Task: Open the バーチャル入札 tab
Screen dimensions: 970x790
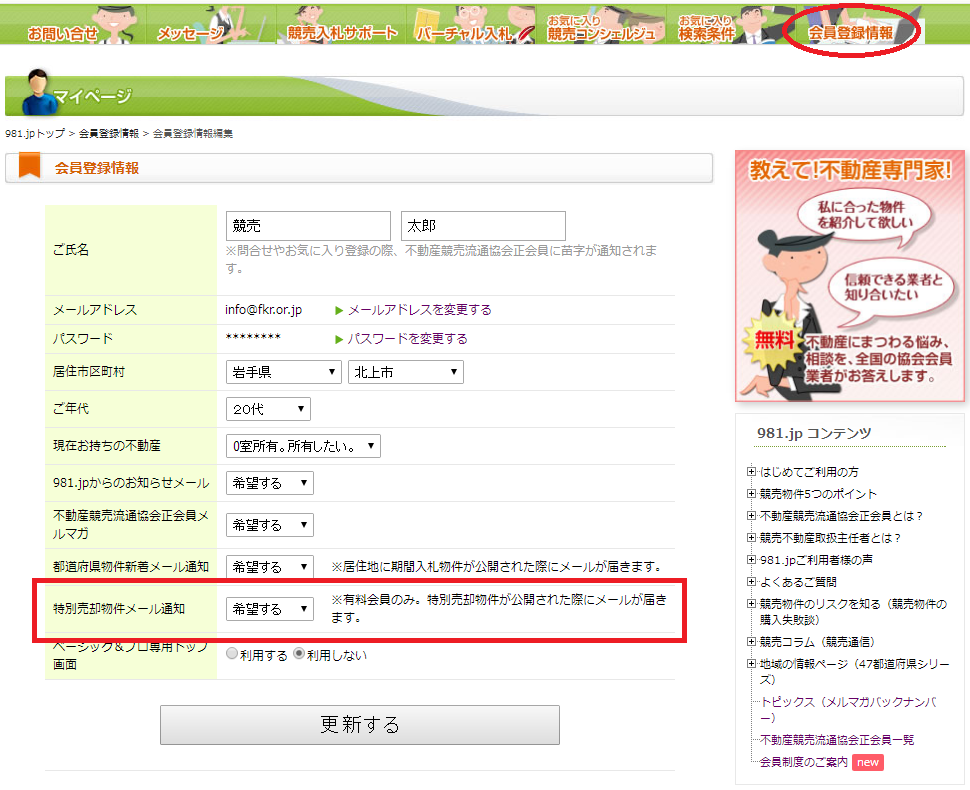Action: pos(471,25)
